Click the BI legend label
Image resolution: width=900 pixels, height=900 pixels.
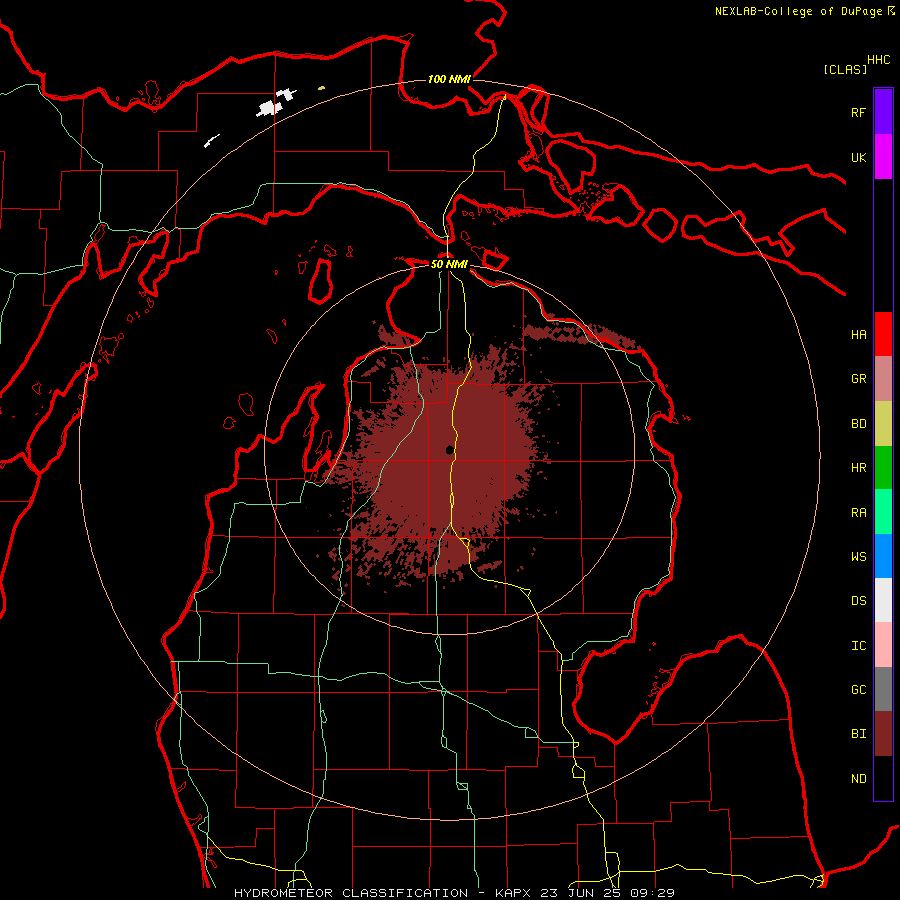point(858,734)
